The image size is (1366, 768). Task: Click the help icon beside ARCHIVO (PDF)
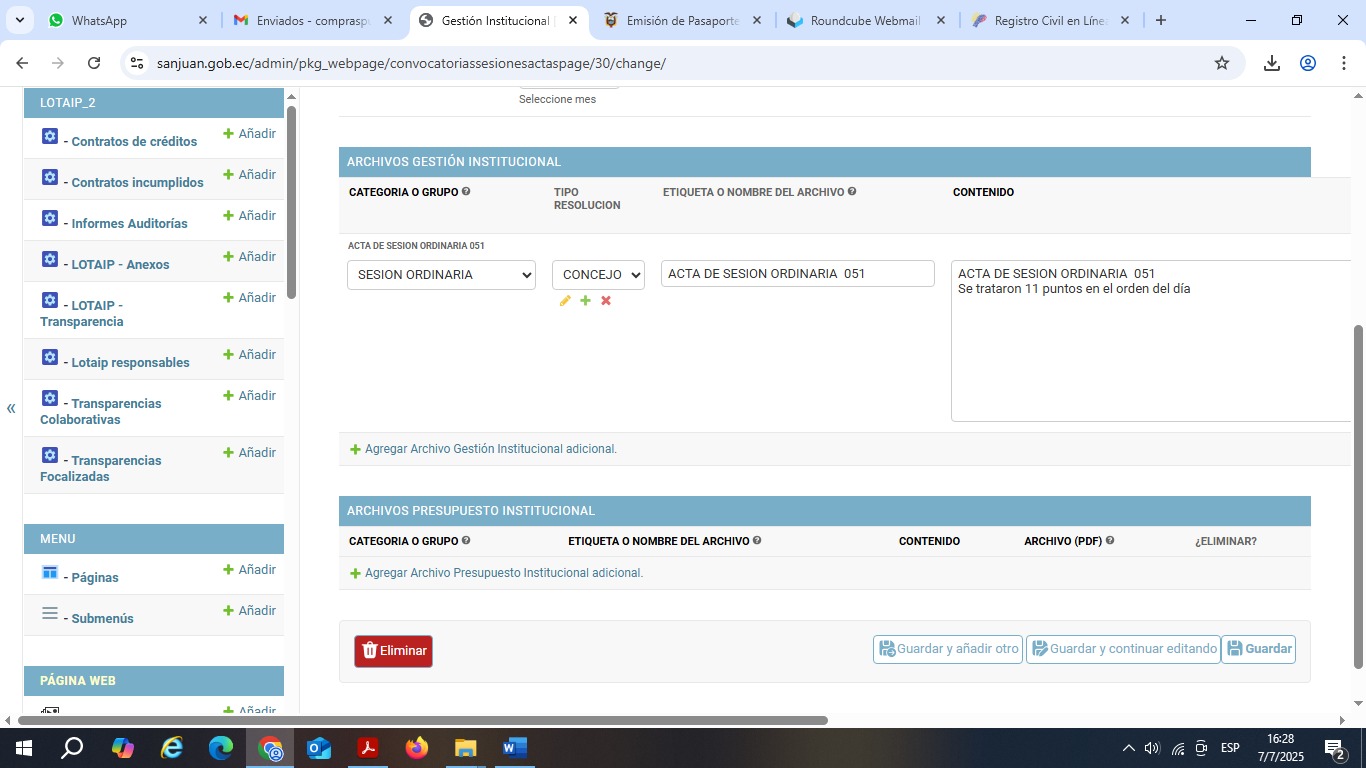click(1110, 541)
